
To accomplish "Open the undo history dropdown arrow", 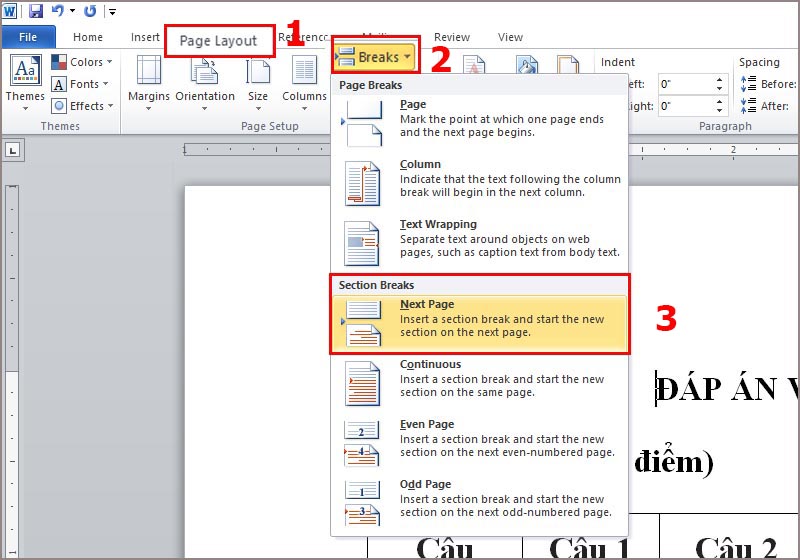I will (x=72, y=11).
